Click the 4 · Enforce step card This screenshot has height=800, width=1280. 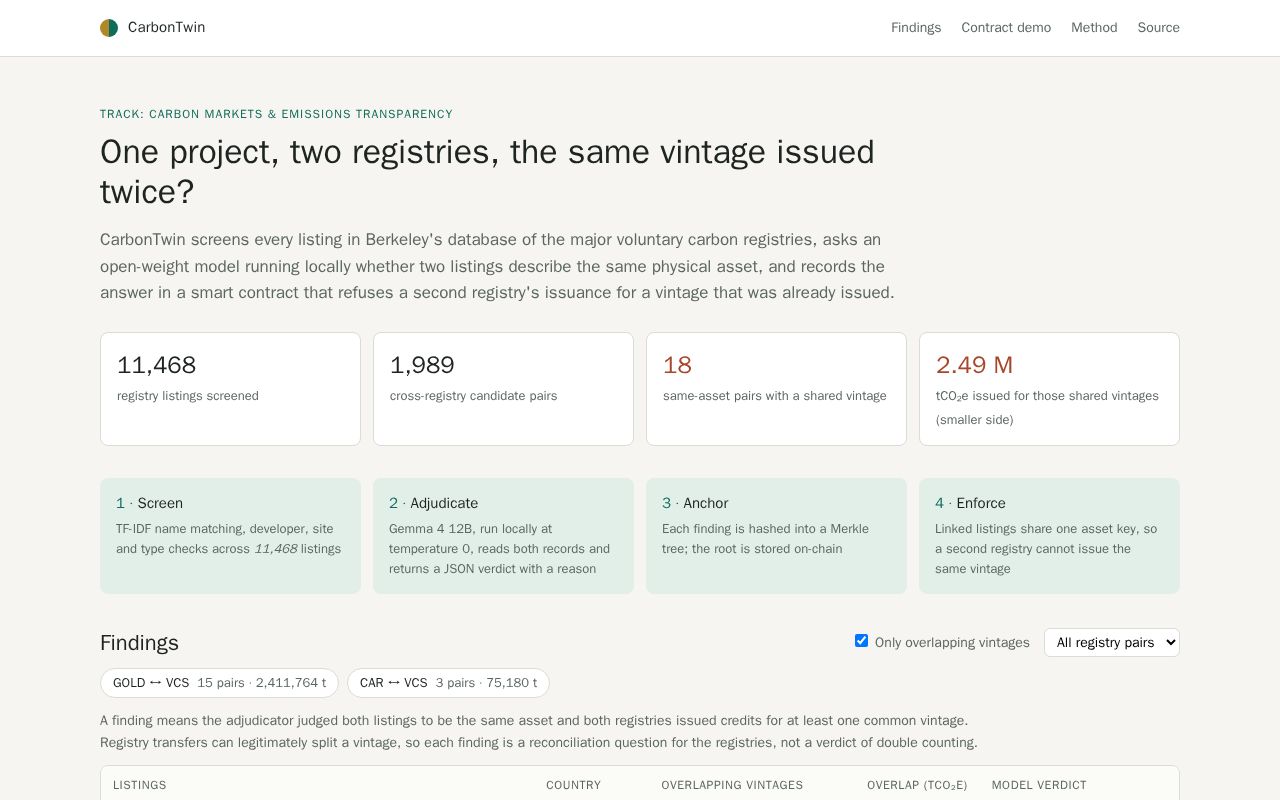click(1049, 536)
